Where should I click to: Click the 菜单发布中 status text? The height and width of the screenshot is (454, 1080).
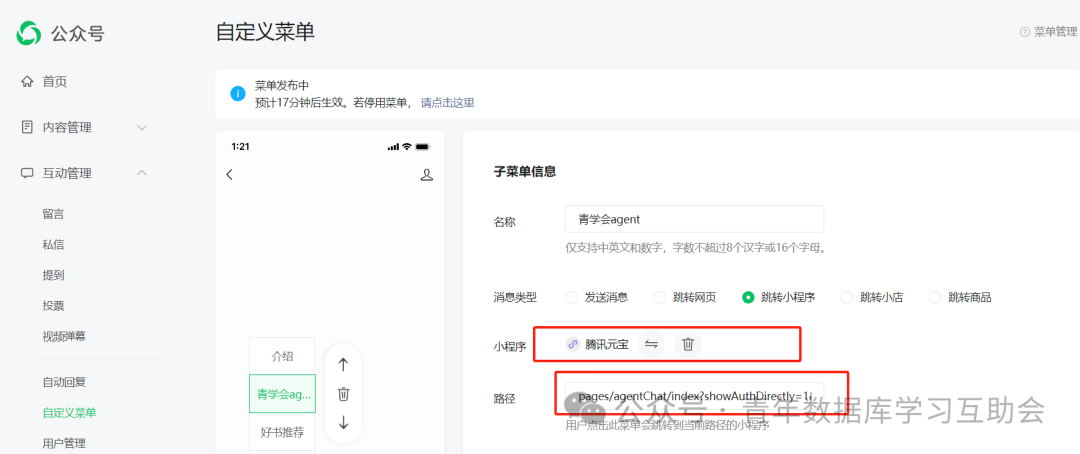click(282, 86)
